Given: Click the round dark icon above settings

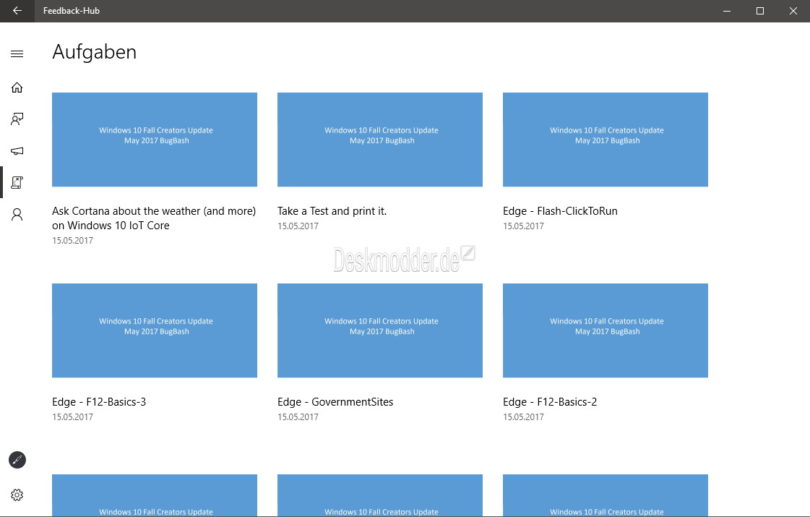Looking at the screenshot, I should point(17,460).
